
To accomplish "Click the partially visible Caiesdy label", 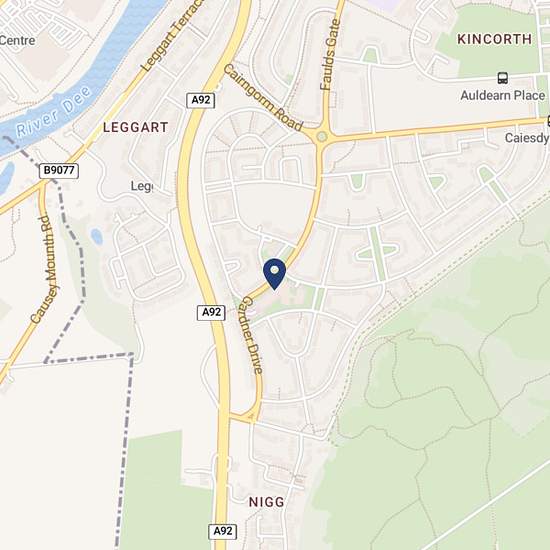I will coord(527,138).
